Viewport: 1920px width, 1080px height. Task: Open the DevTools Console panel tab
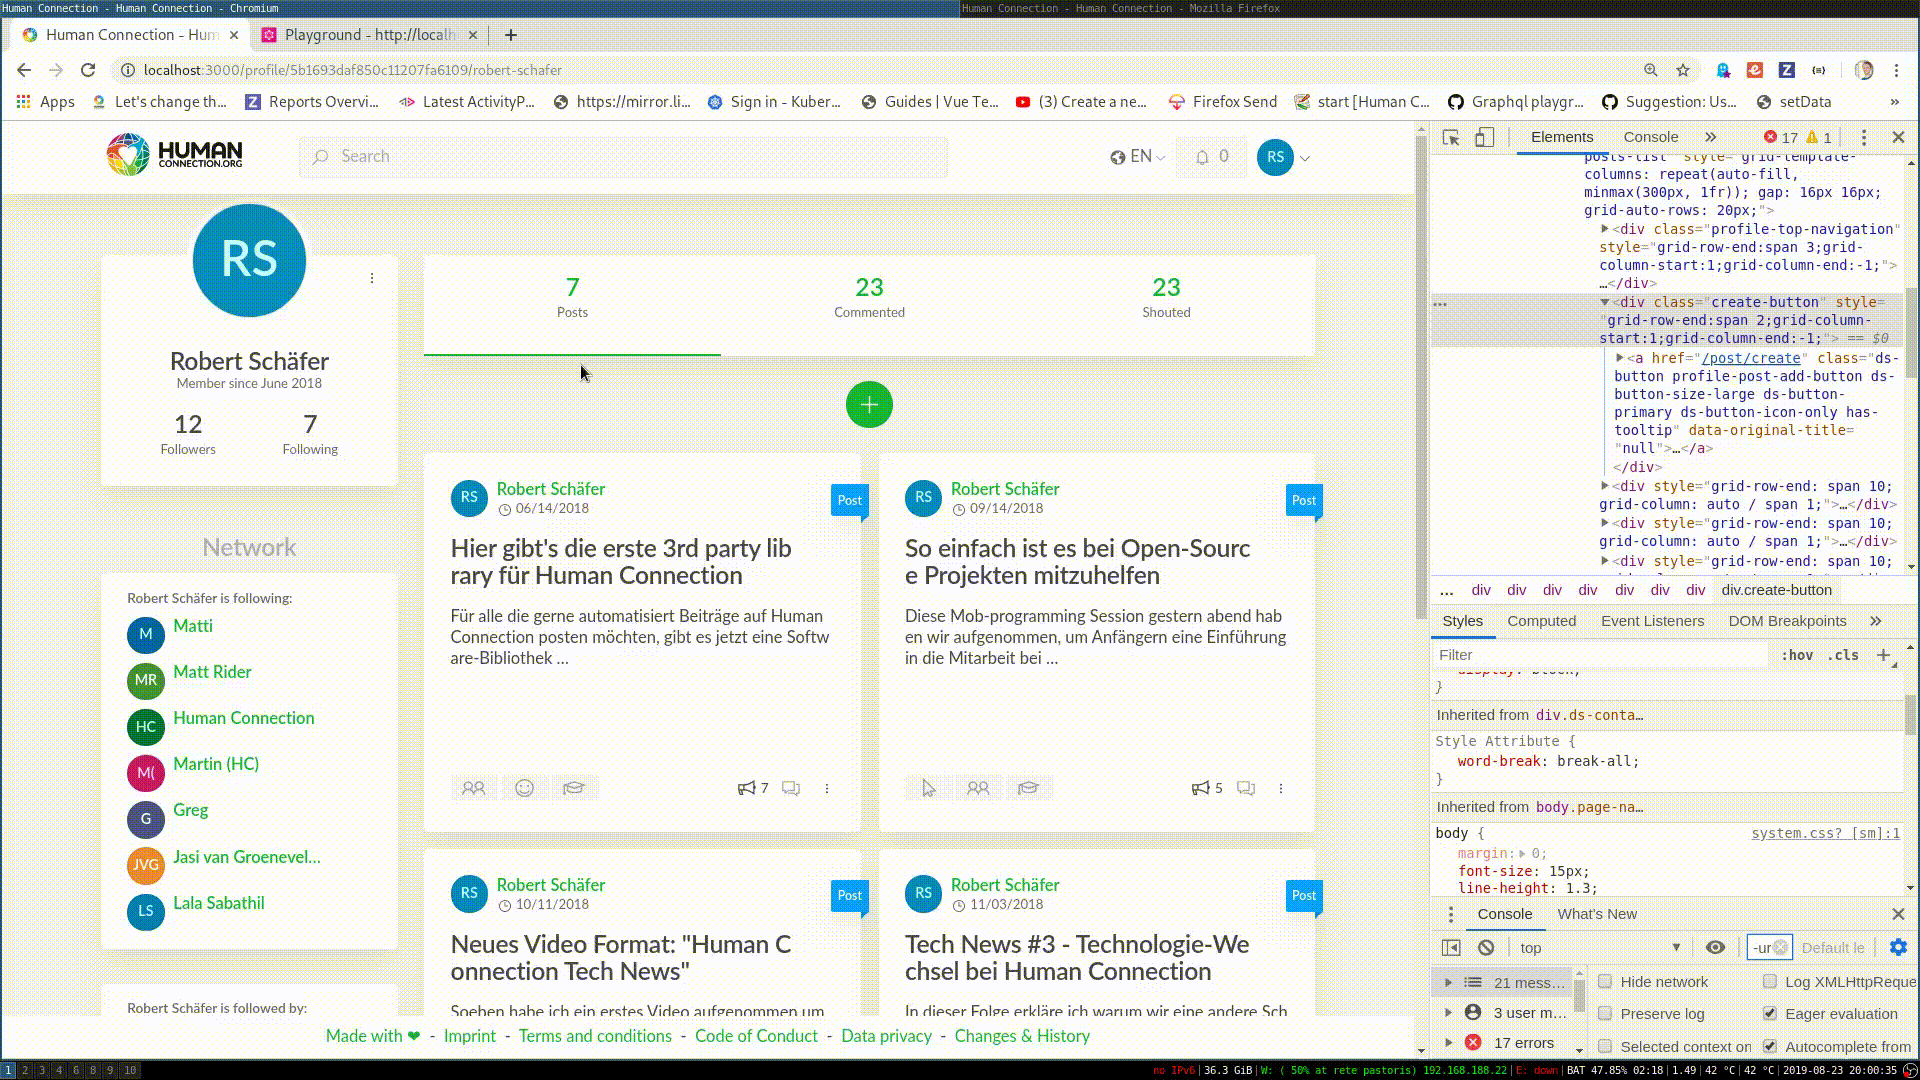click(x=1650, y=137)
